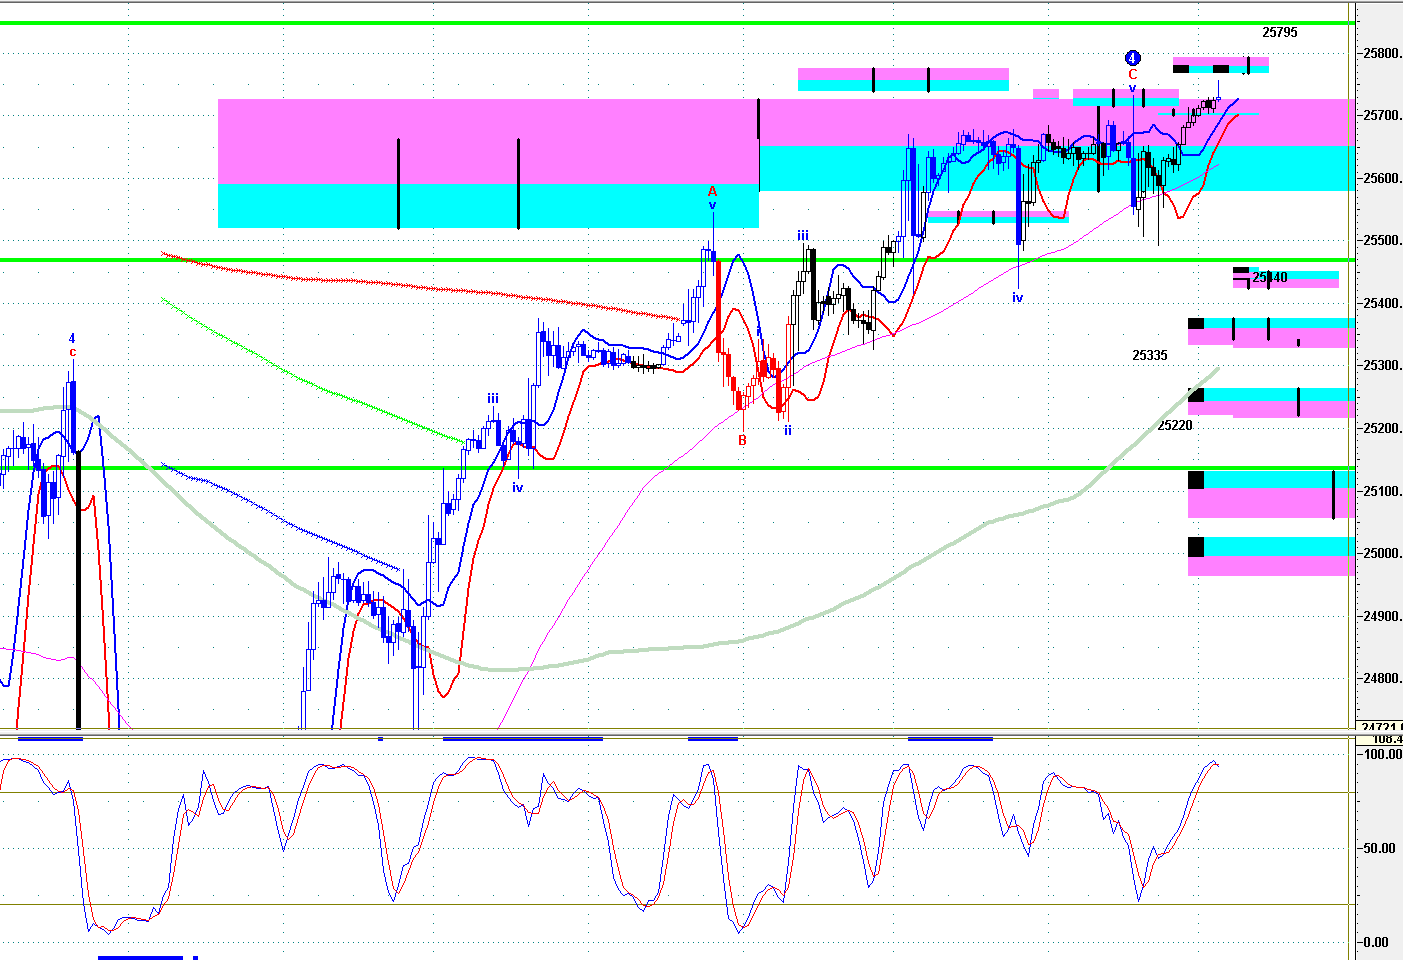The image size is (1403, 960).
Task: Click the 25300 price axis label
Action: (x=1381, y=366)
